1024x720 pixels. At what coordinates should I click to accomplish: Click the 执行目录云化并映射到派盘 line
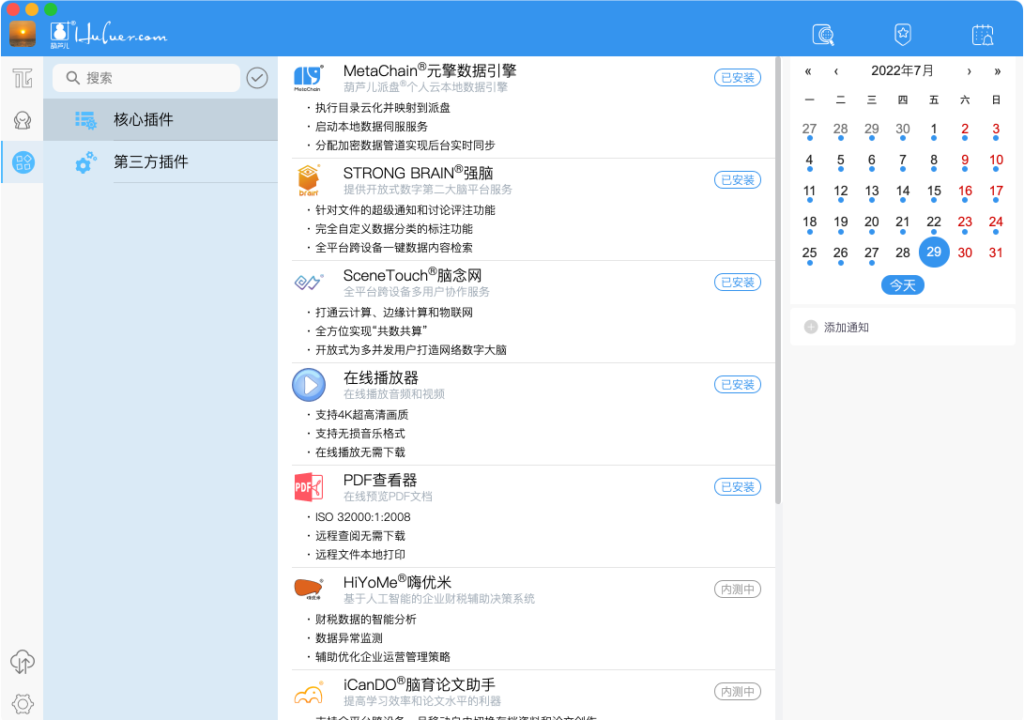[x=383, y=108]
